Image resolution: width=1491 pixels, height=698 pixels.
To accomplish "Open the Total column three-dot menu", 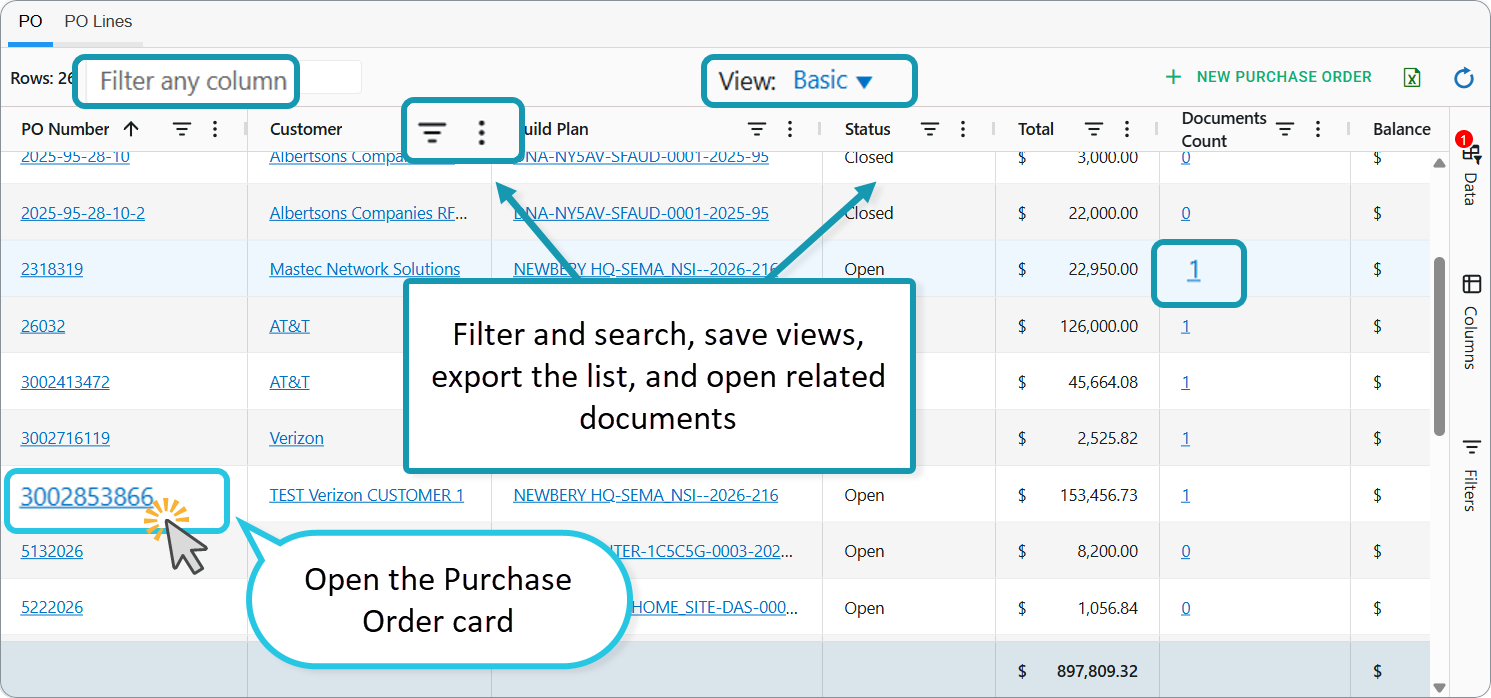I will click(1127, 129).
